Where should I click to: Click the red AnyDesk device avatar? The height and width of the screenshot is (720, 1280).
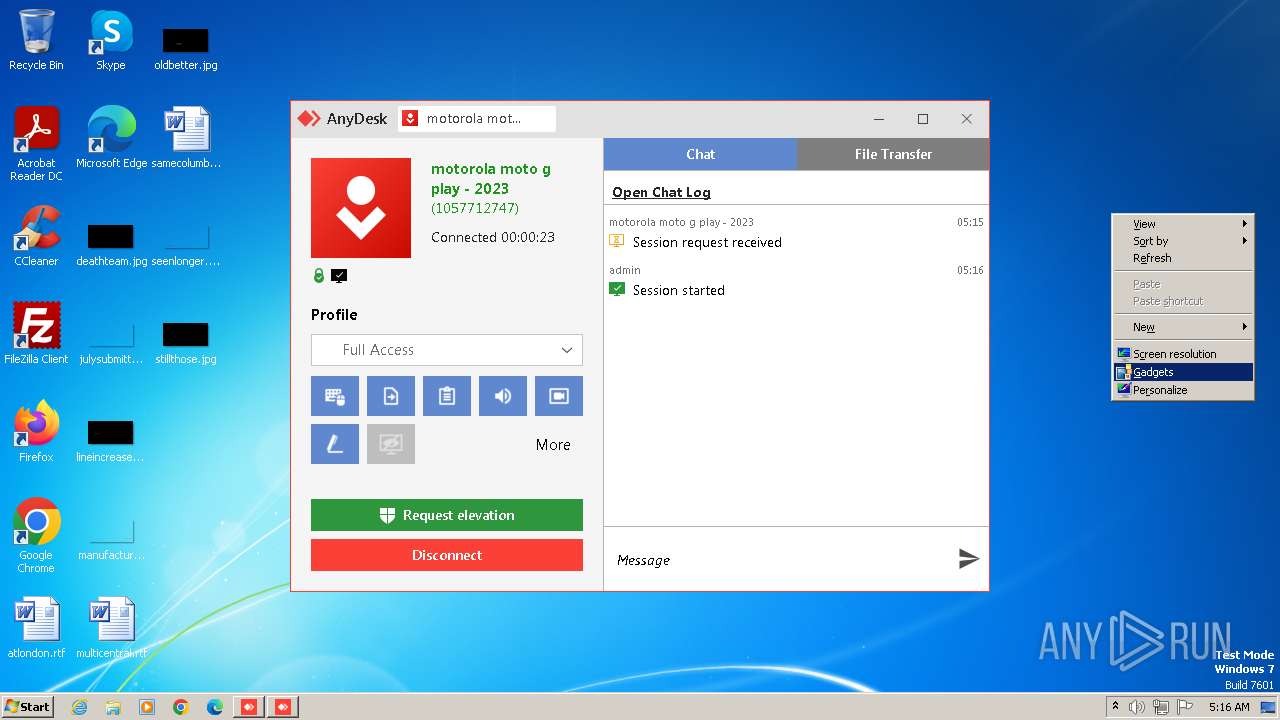pos(361,208)
